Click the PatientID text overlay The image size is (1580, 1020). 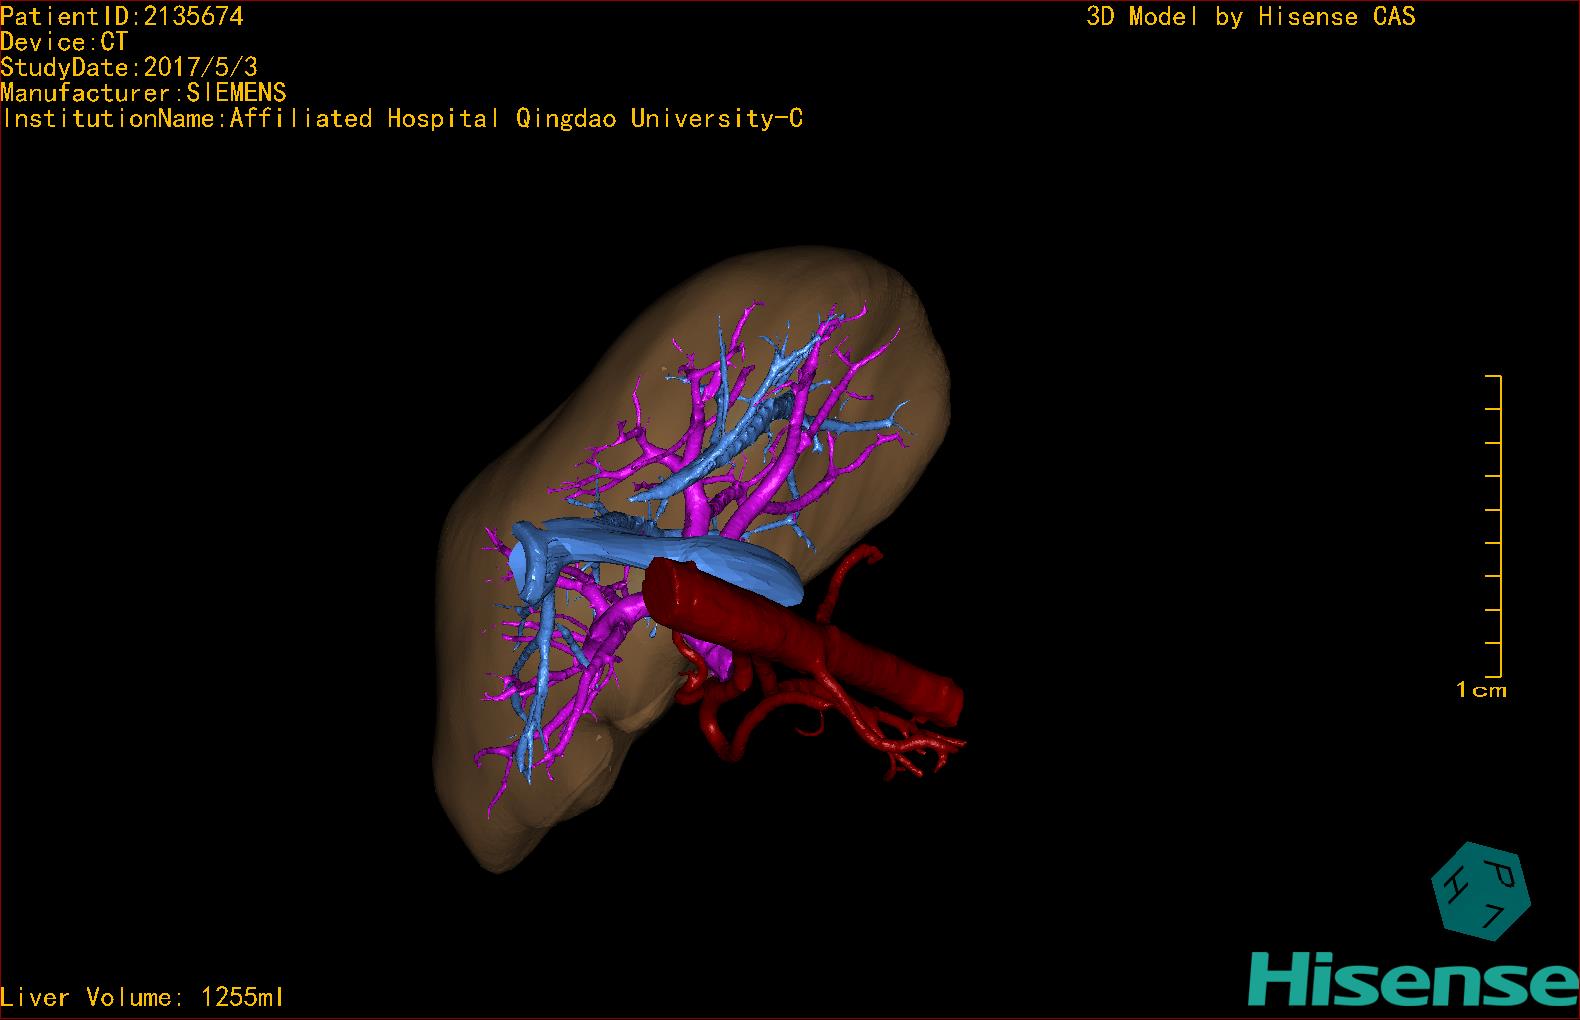tap(122, 16)
